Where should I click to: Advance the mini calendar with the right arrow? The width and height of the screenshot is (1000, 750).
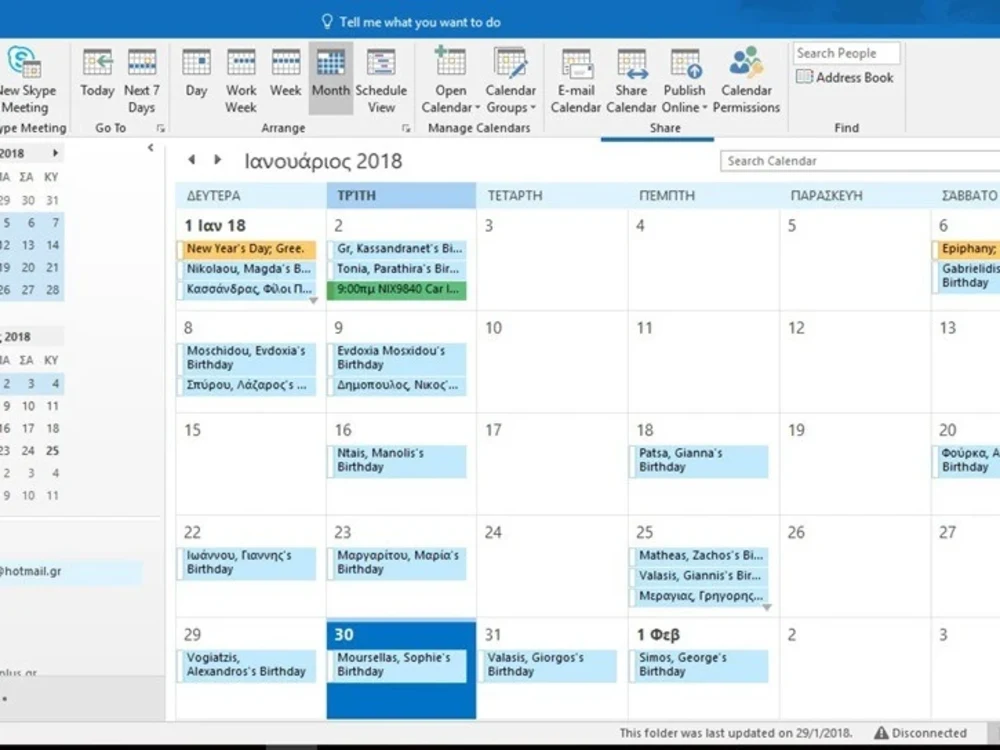click(55, 153)
